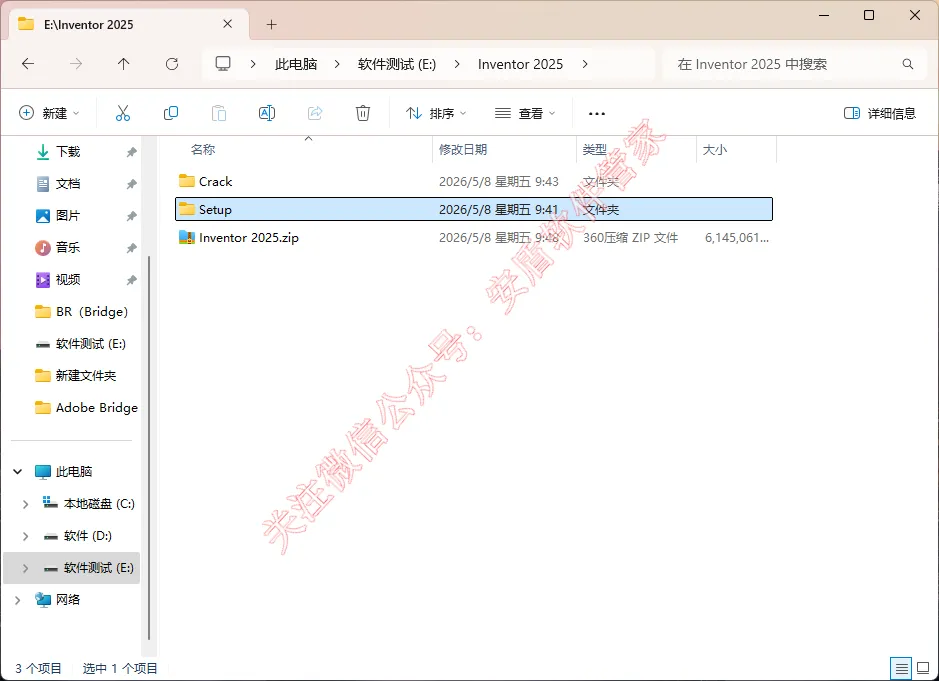Viewport: 939px width, 681px height.
Task: Click the Crack folder icon
Action: click(x=187, y=181)
